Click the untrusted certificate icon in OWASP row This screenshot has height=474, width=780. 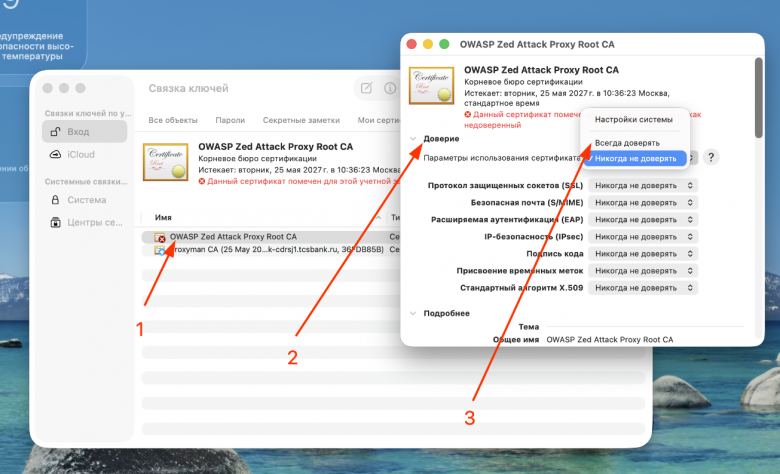coord(160,237)
